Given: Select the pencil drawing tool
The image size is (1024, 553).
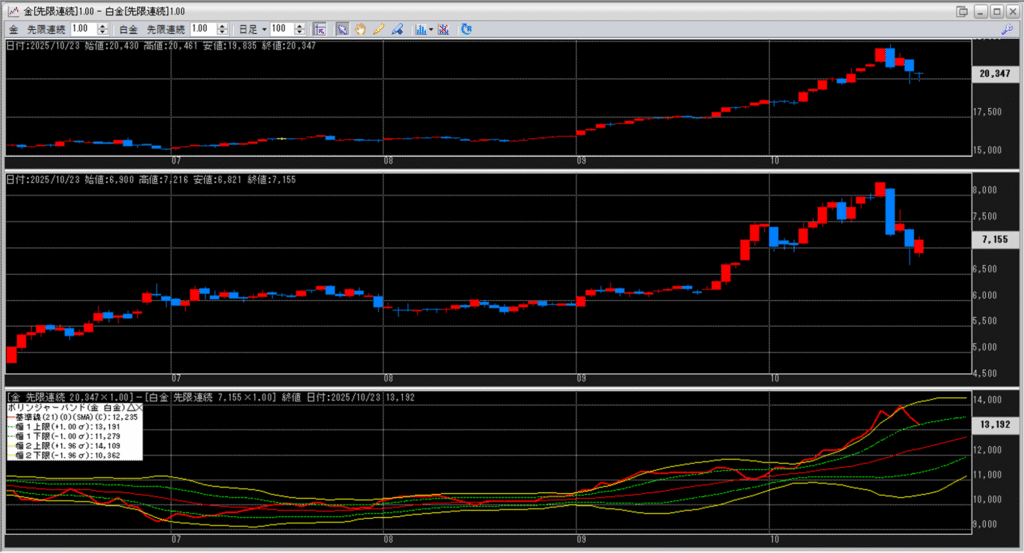Looking at the screenshot, I should [x=379, y=29].
